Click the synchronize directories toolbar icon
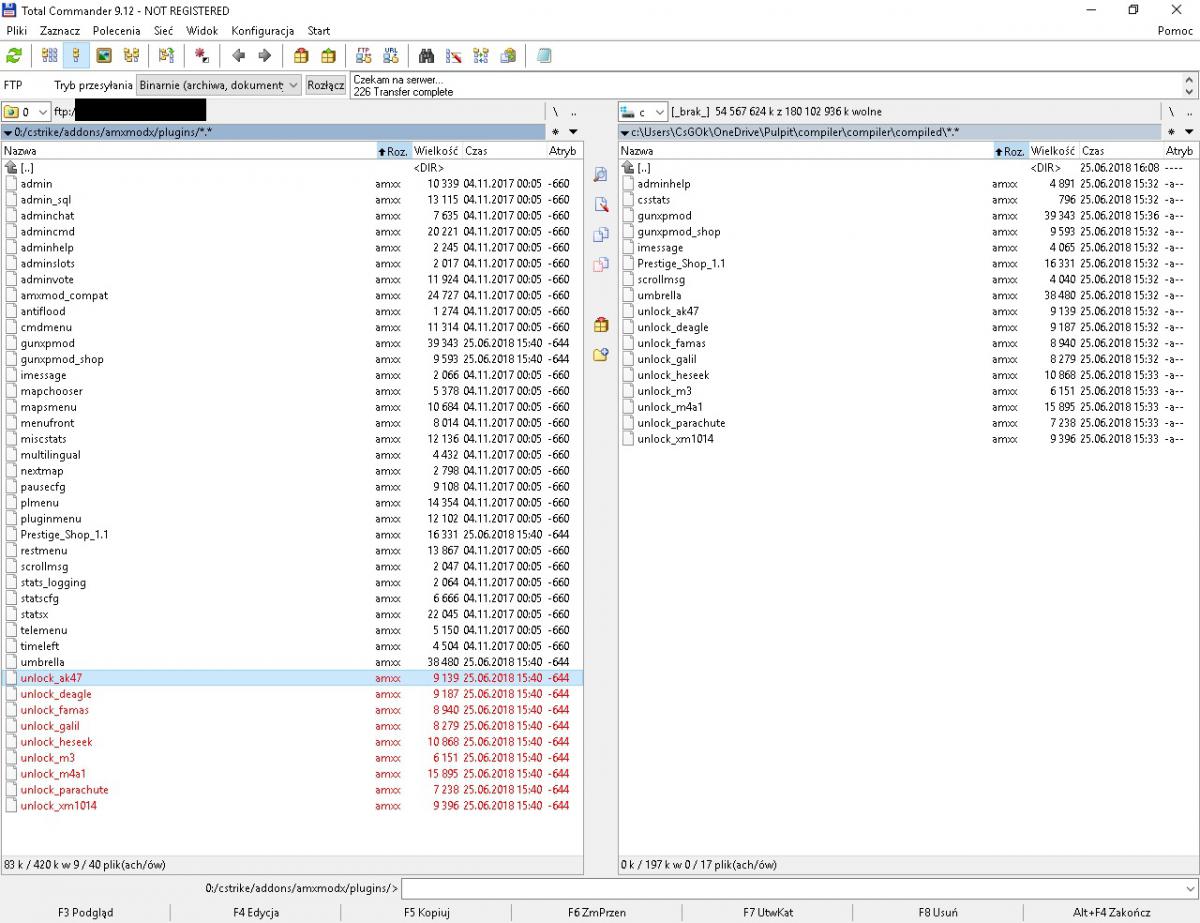This screenshot has width=1200, height=923. [x=481, y=56]
